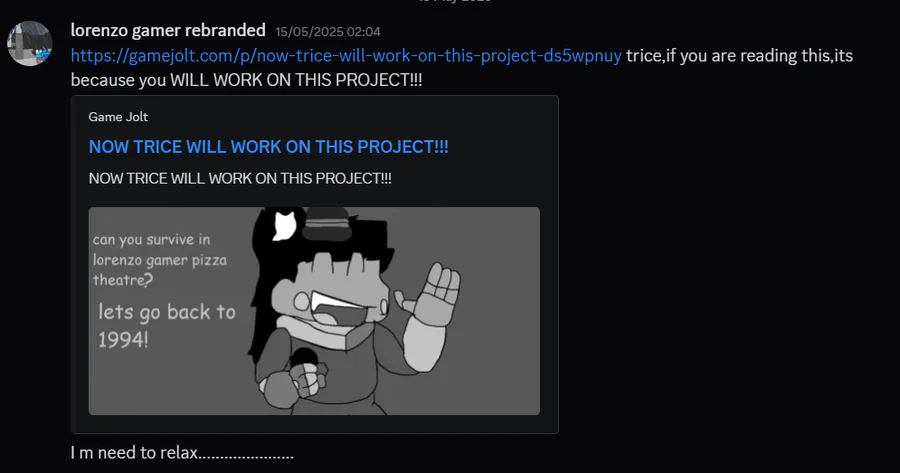This screenshot has width=900, height=473.
Task: Click the can you survive caption in image
Action: (160, 260)
